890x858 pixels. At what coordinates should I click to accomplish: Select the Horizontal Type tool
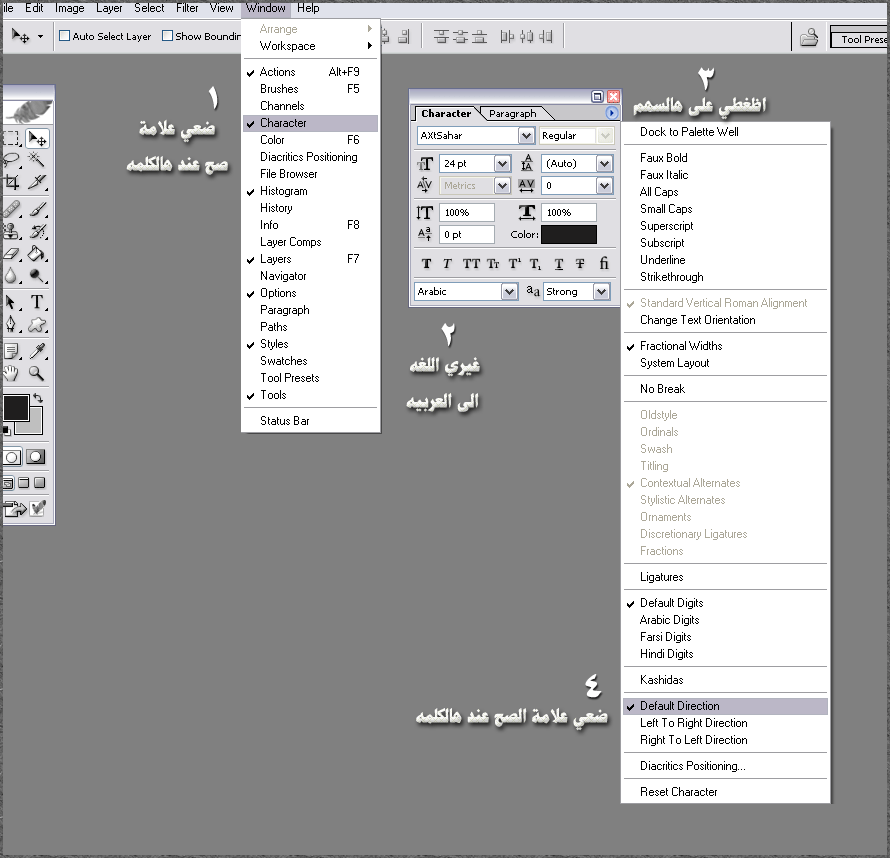(38, 302)
